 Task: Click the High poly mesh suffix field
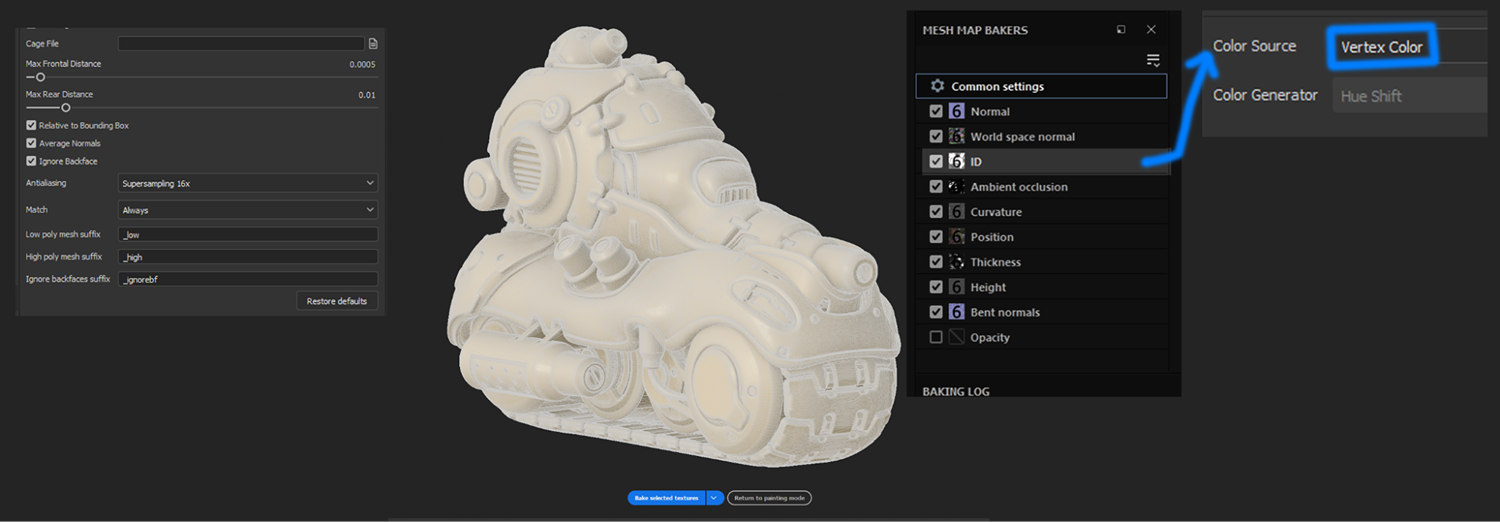248,257
